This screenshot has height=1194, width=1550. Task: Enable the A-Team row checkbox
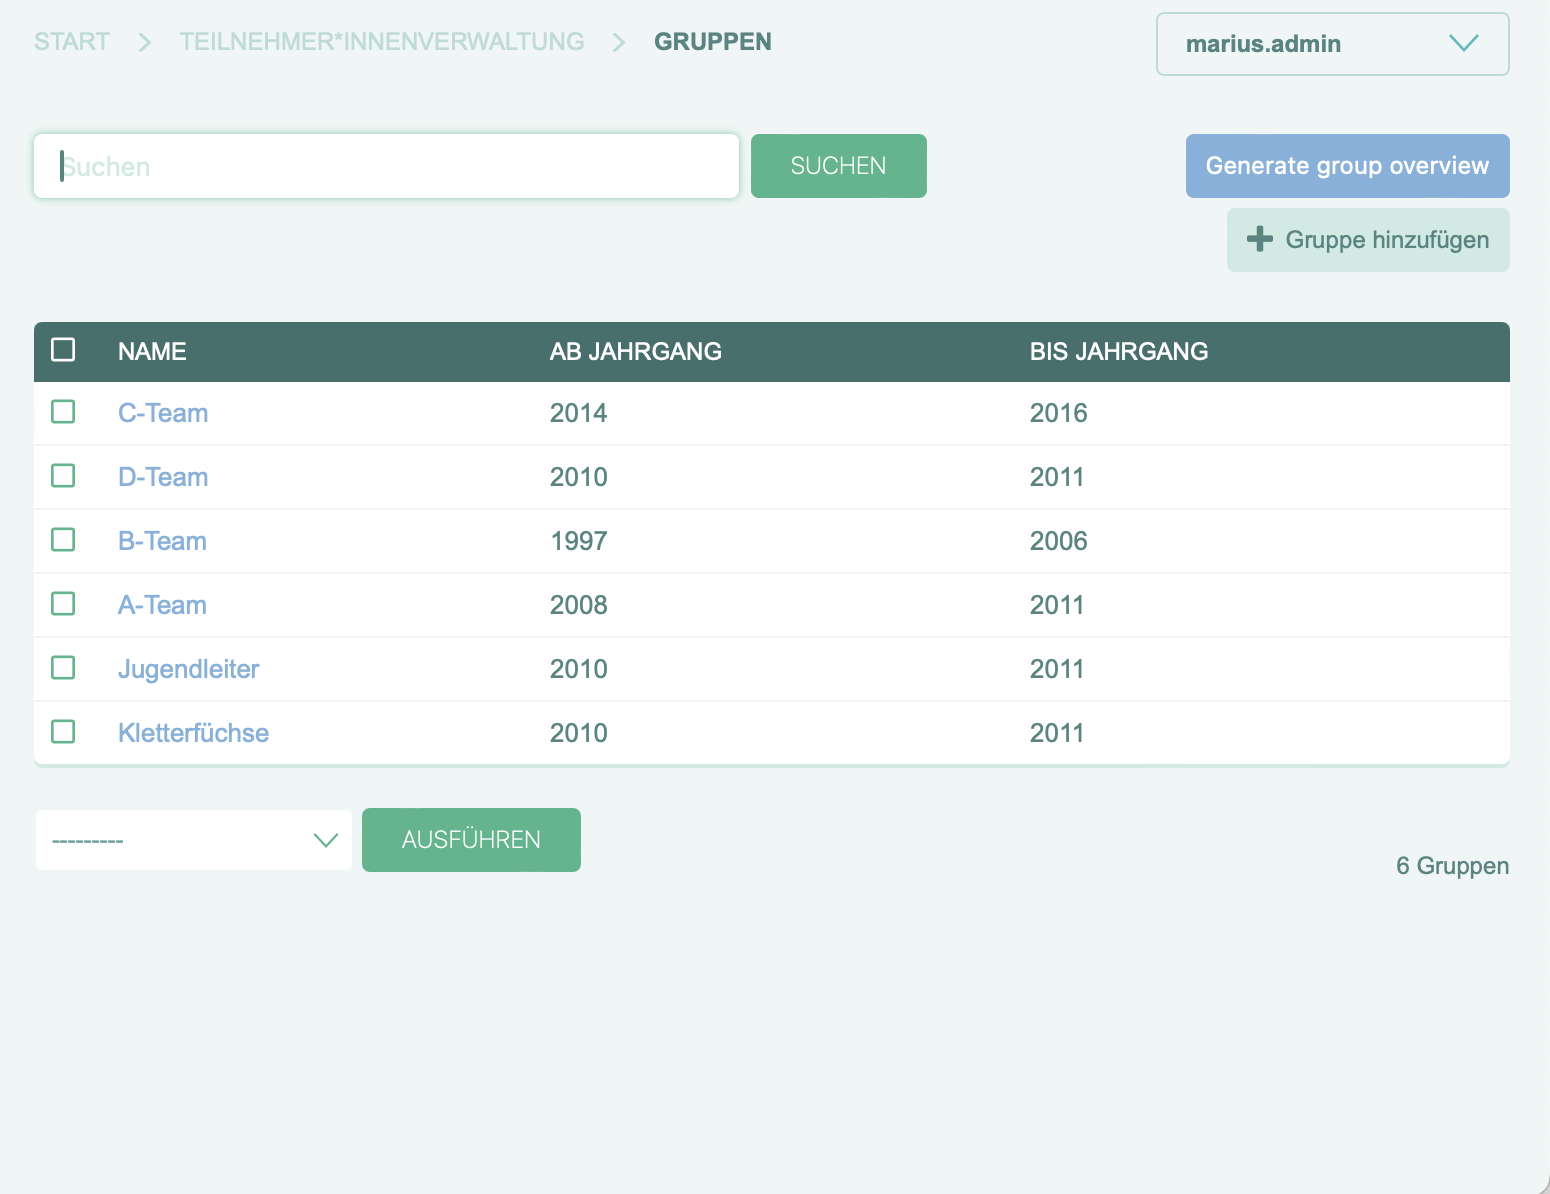(x=63, y=604)
